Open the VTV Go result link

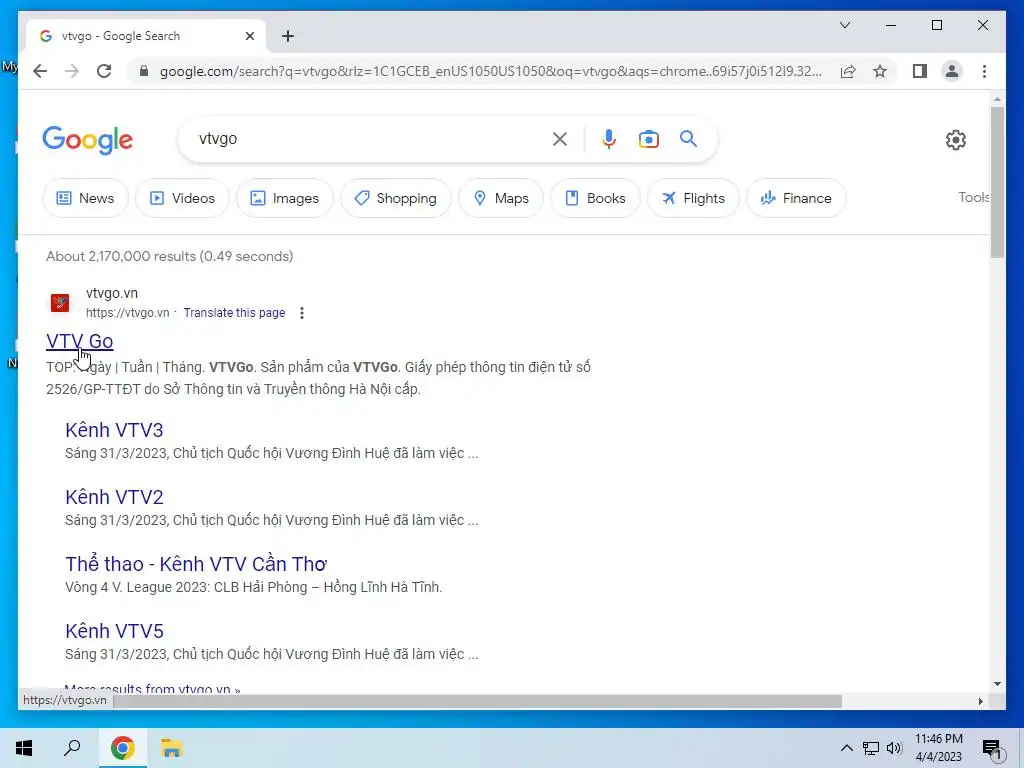click(x=80, y=341)
